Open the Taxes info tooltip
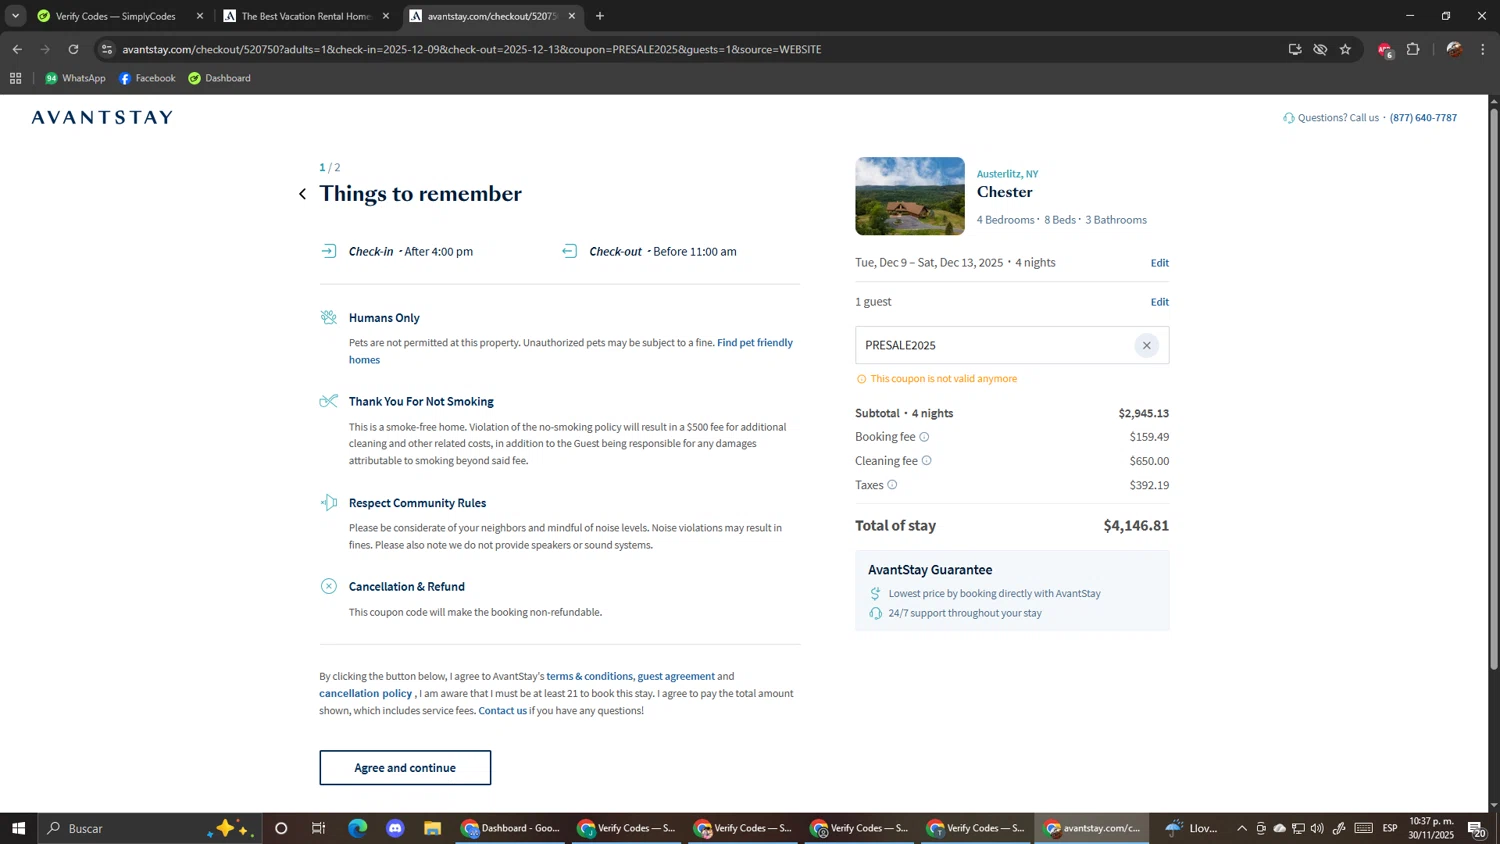This screenshot has height=844, width=1500. (892, 485)
